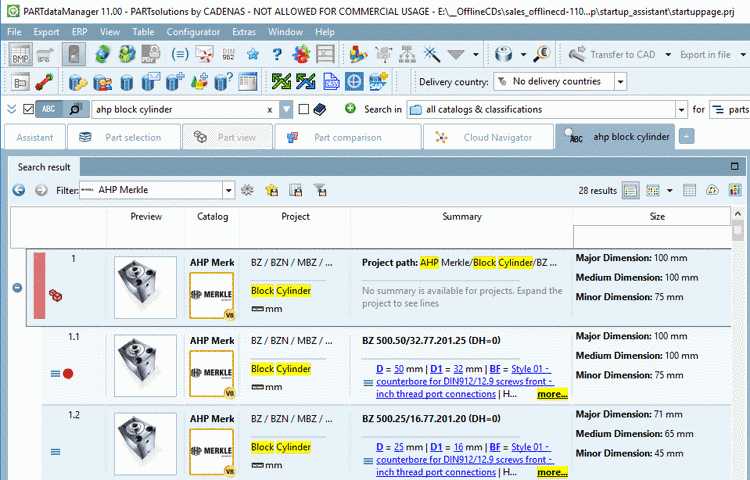Click the blue question mark help icon
Screen dimensions: 750x480
(x=277, y=54)
